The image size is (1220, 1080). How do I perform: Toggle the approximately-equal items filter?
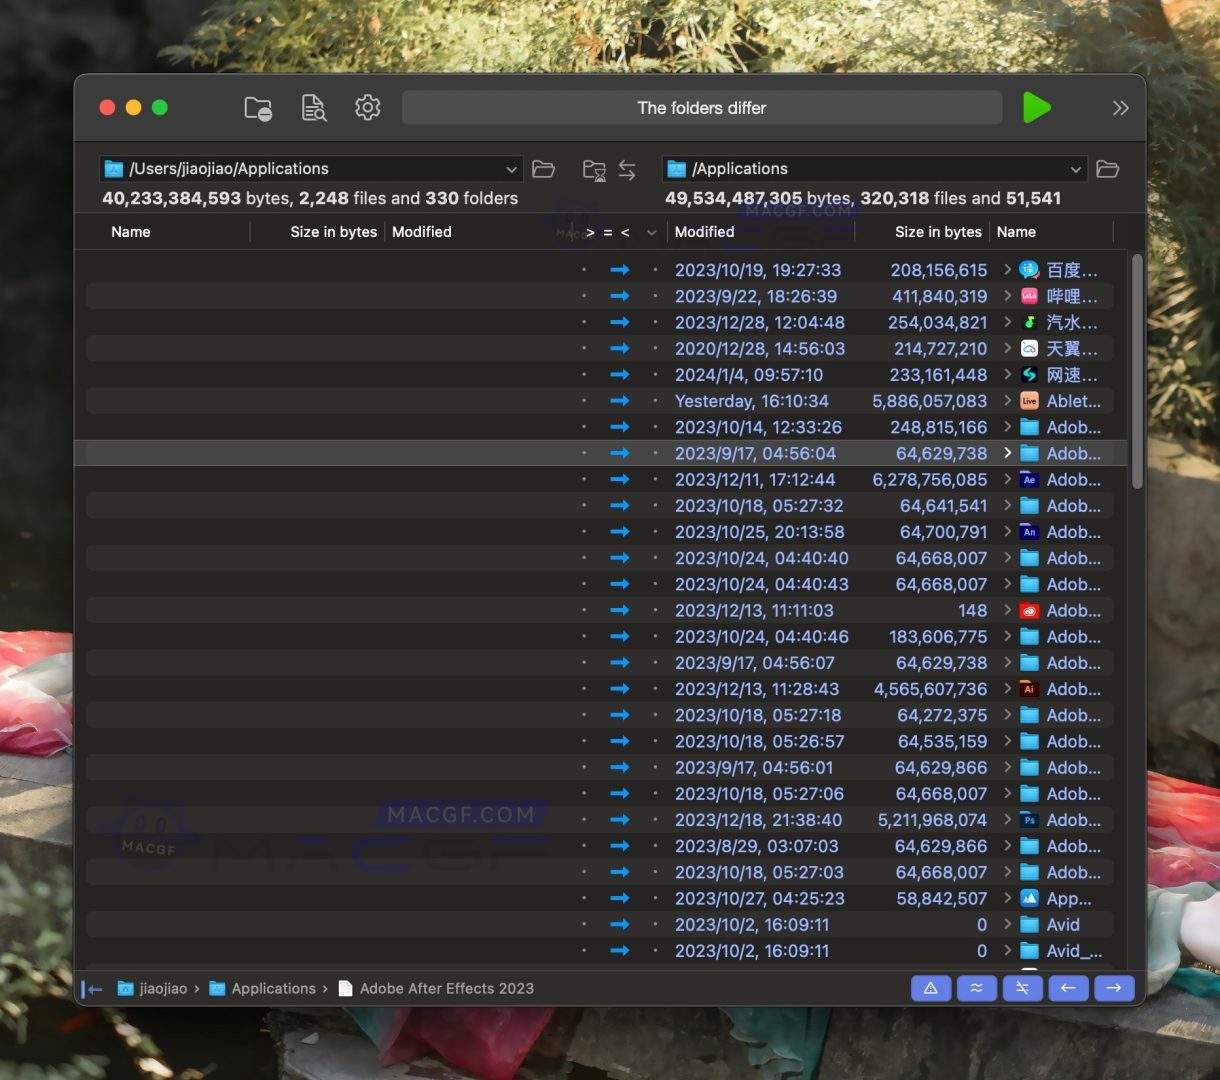(x=976, y=988)
